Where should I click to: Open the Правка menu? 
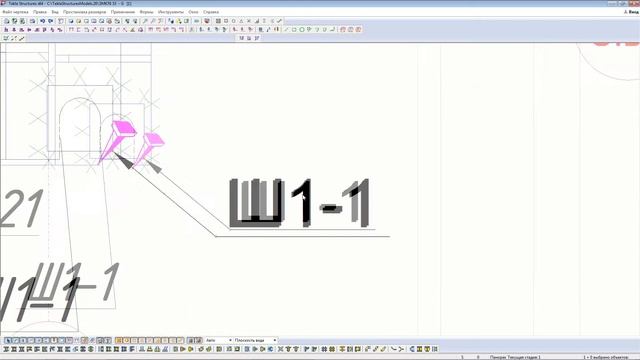(x=40, y=12)
